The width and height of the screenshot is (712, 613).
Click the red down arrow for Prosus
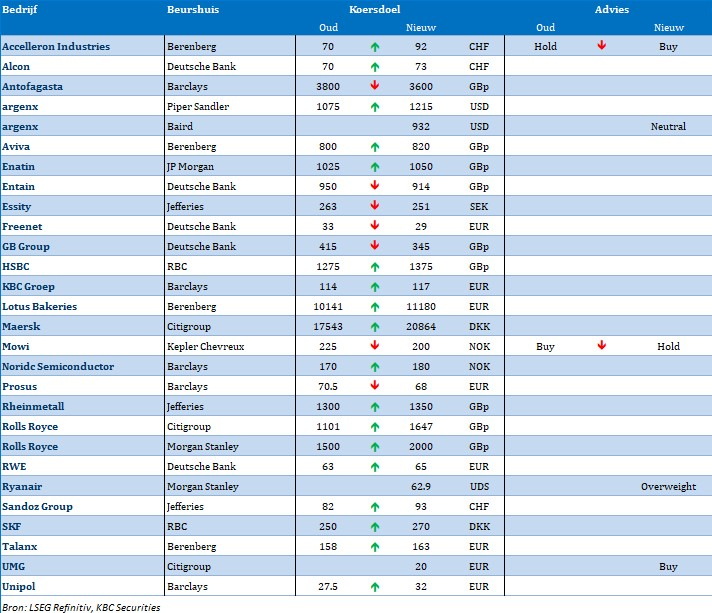point(375,385)
